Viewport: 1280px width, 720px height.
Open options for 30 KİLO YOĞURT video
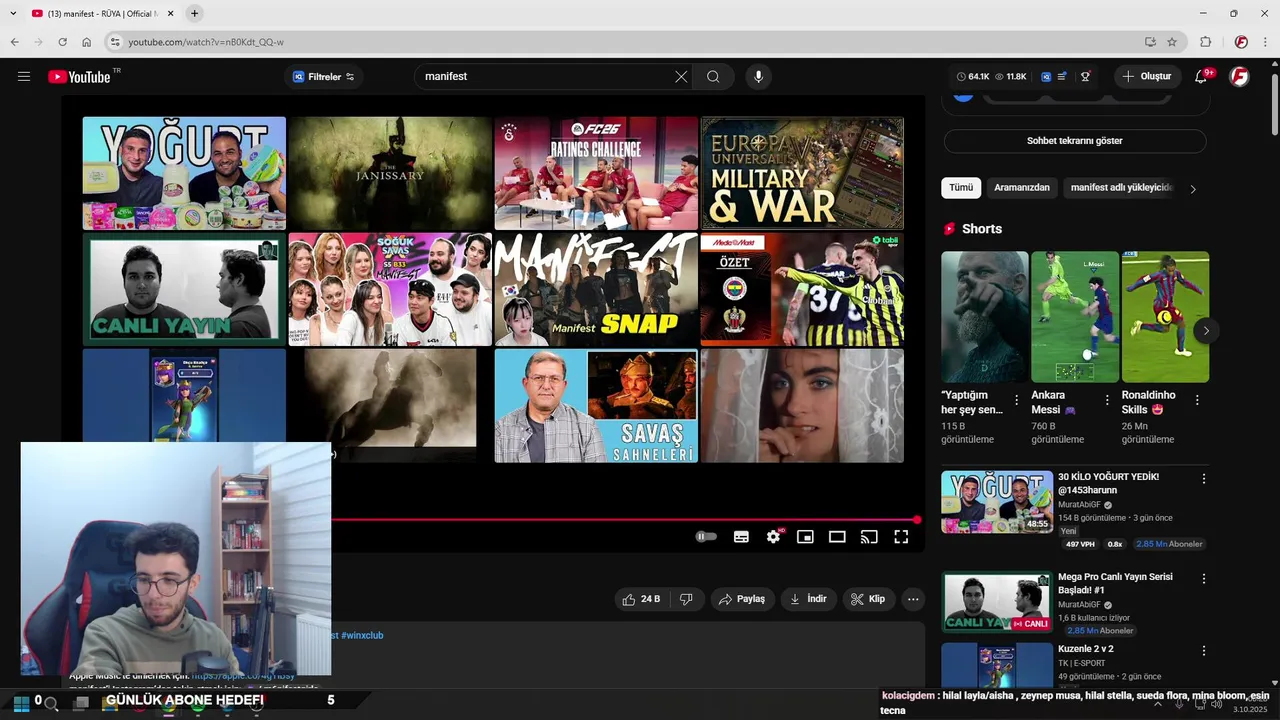point(1204,479)
